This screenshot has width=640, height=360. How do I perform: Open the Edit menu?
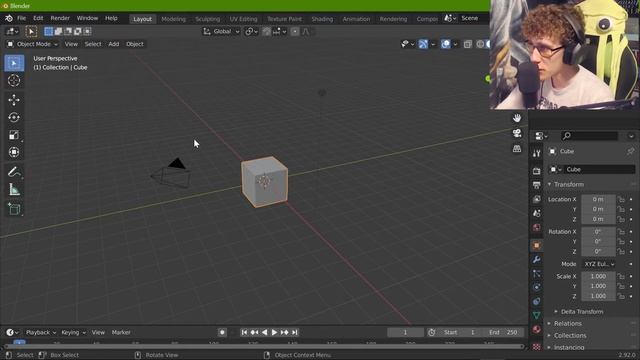[x=38, y=18]
